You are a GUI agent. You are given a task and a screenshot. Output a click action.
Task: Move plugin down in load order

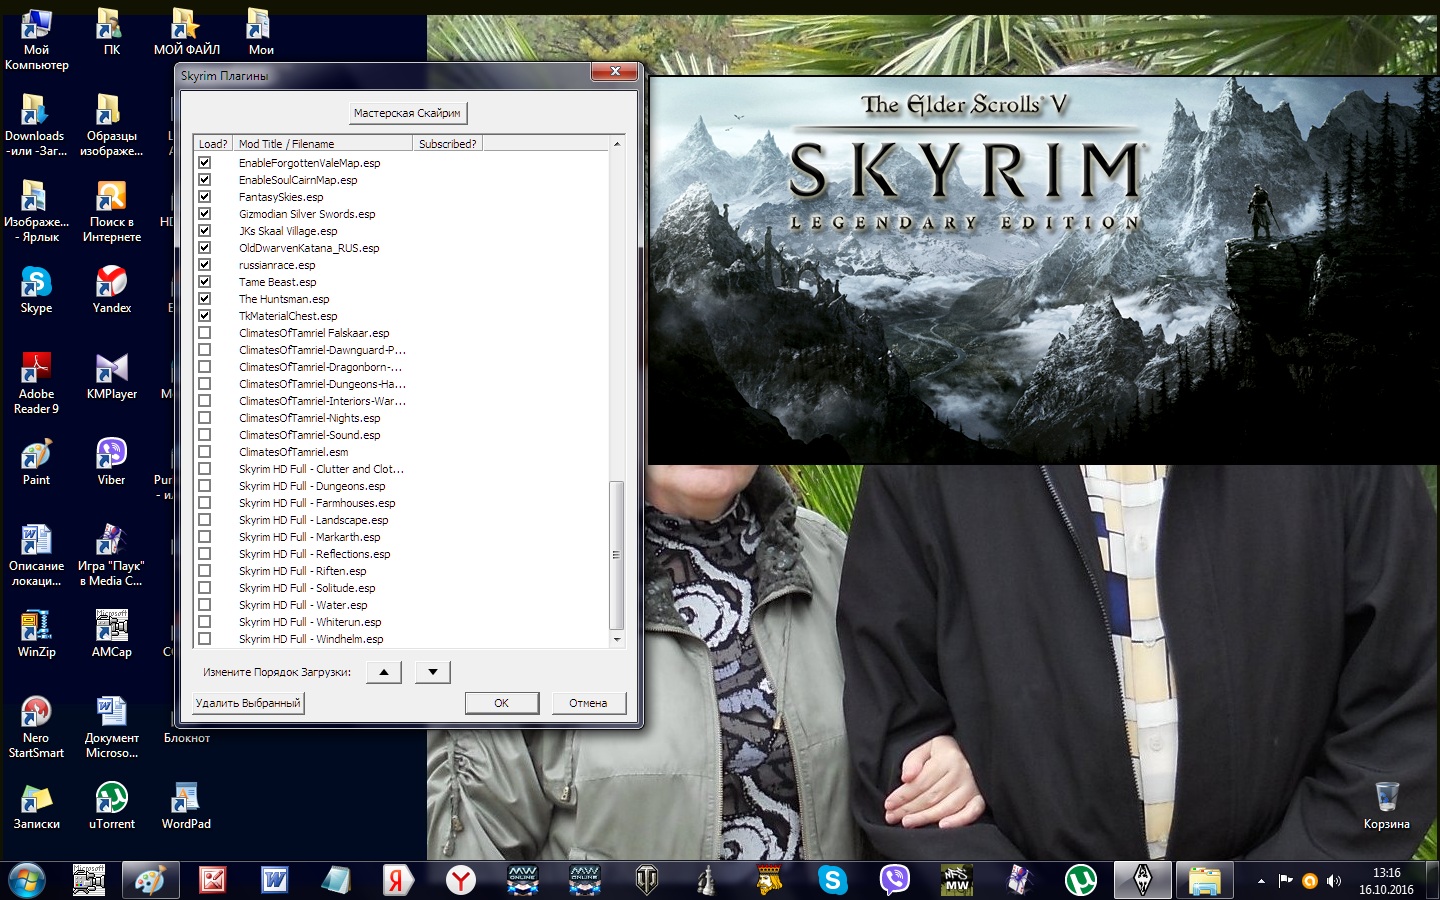coord(432,672)
